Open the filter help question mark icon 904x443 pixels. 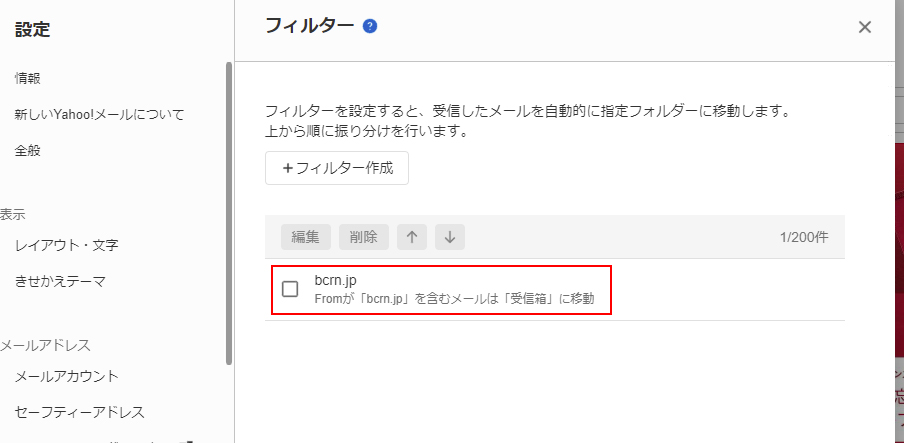[x=370, y=27]
